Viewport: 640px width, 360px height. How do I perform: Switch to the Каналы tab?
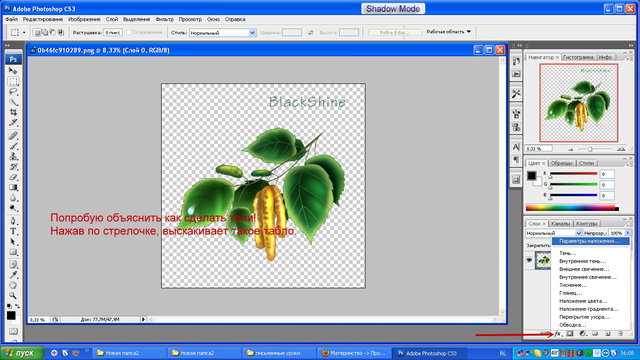coord(560,224)
